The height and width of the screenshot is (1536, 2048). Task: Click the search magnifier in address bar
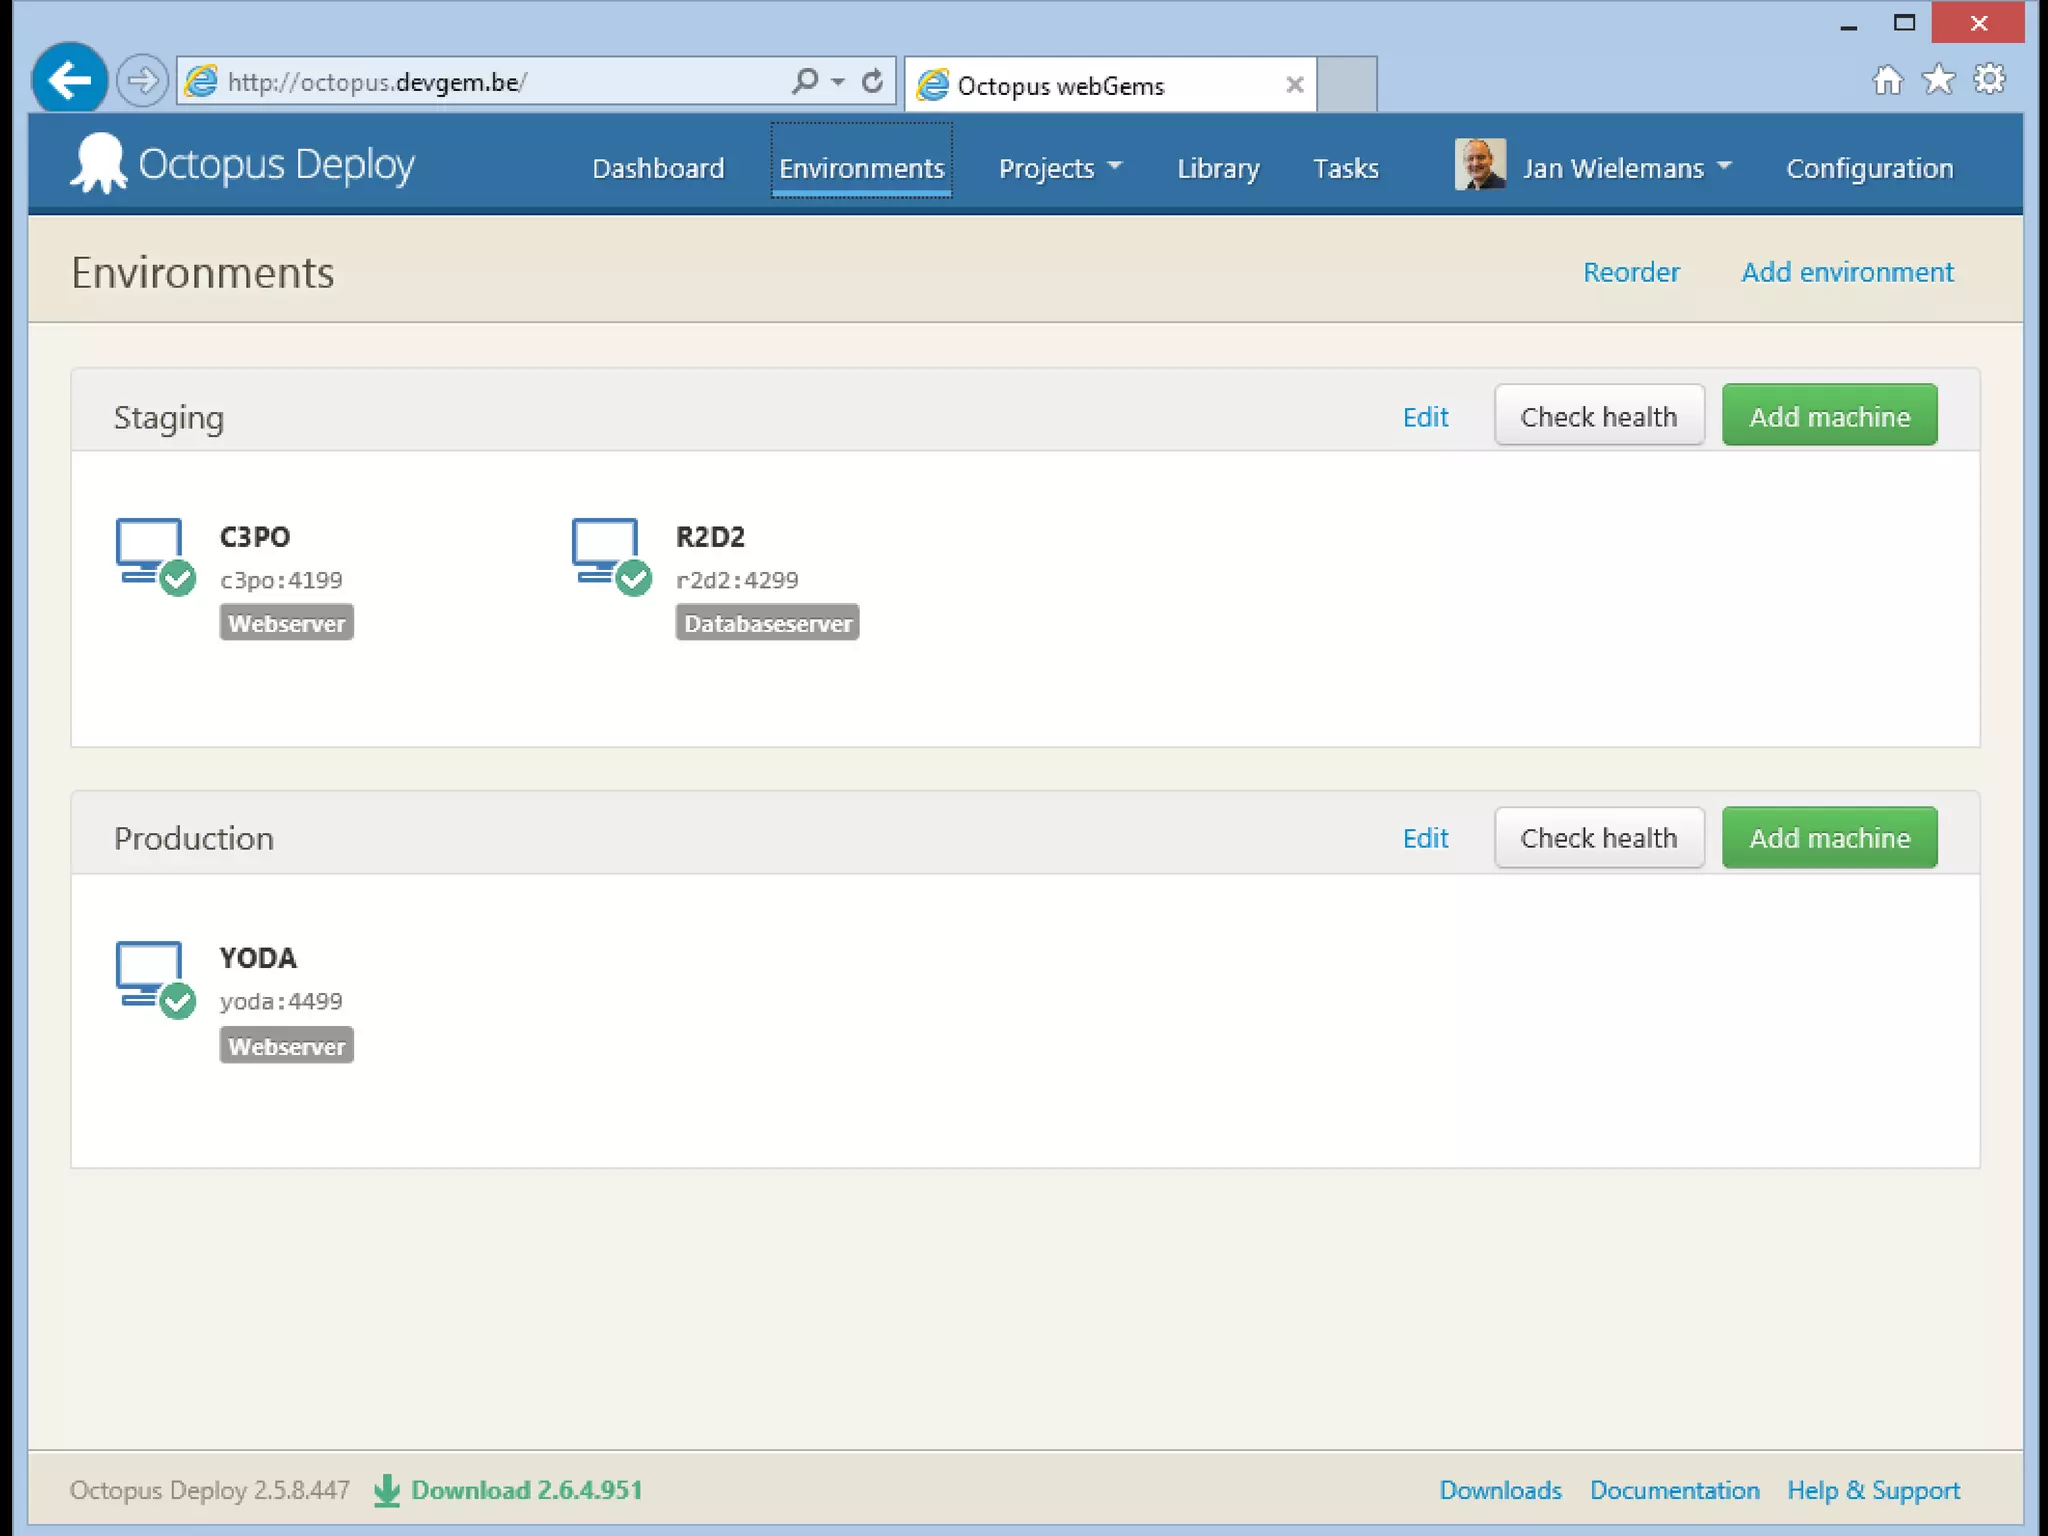[x=804, y=81]
